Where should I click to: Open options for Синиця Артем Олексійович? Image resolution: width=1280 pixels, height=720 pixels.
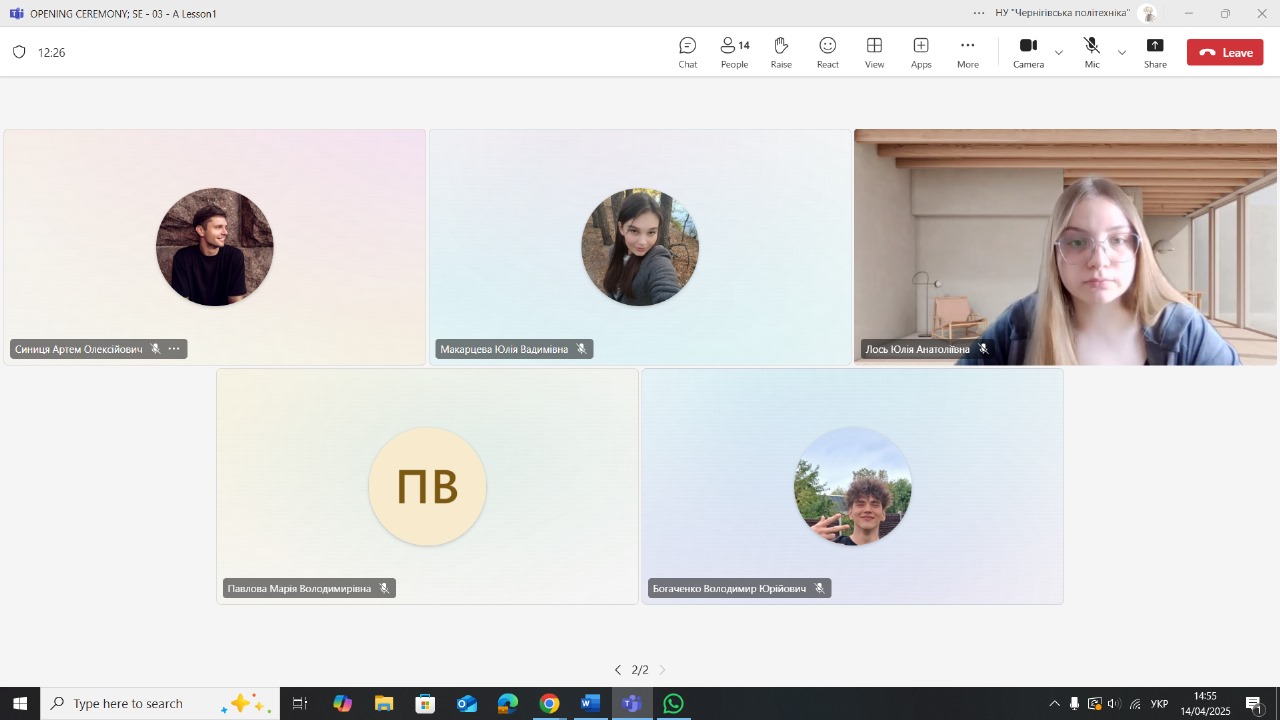(x=174, y=349)
